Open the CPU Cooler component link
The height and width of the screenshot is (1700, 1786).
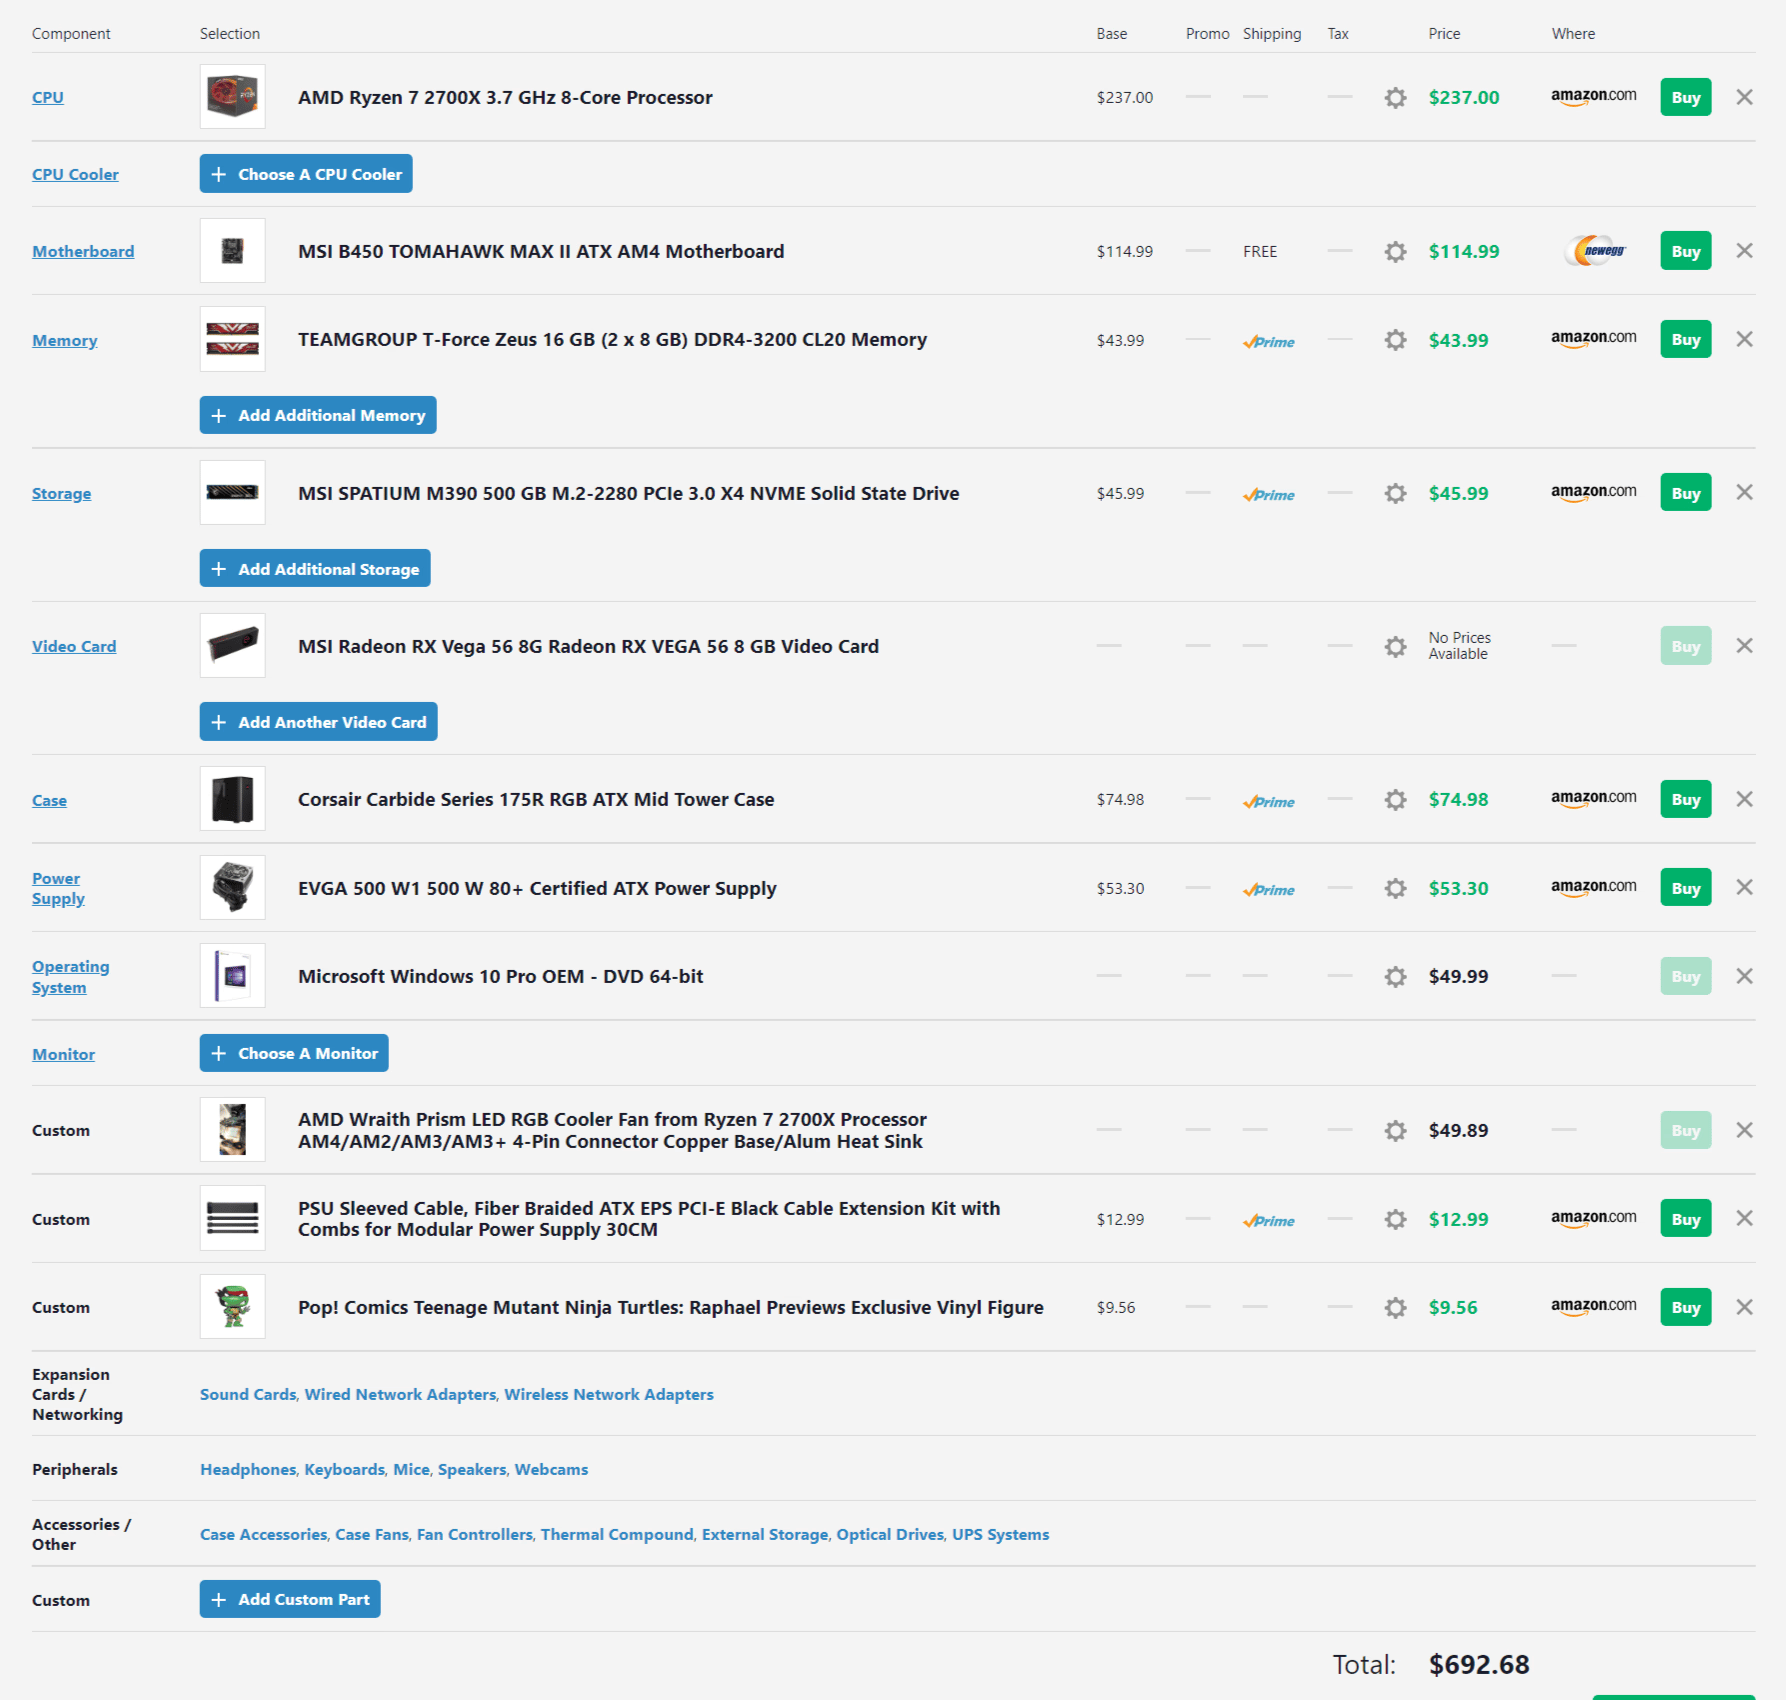[x=75, y=175]
